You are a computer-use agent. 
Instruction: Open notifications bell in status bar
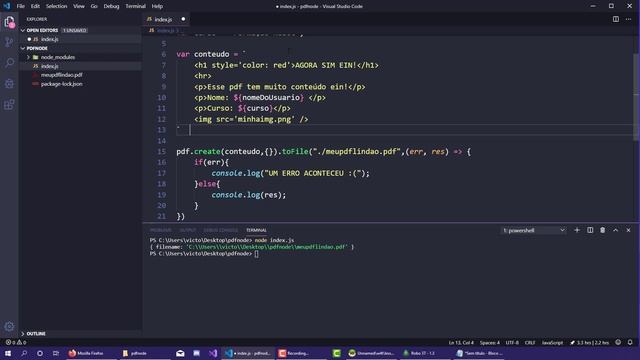[x=630, y=342]
